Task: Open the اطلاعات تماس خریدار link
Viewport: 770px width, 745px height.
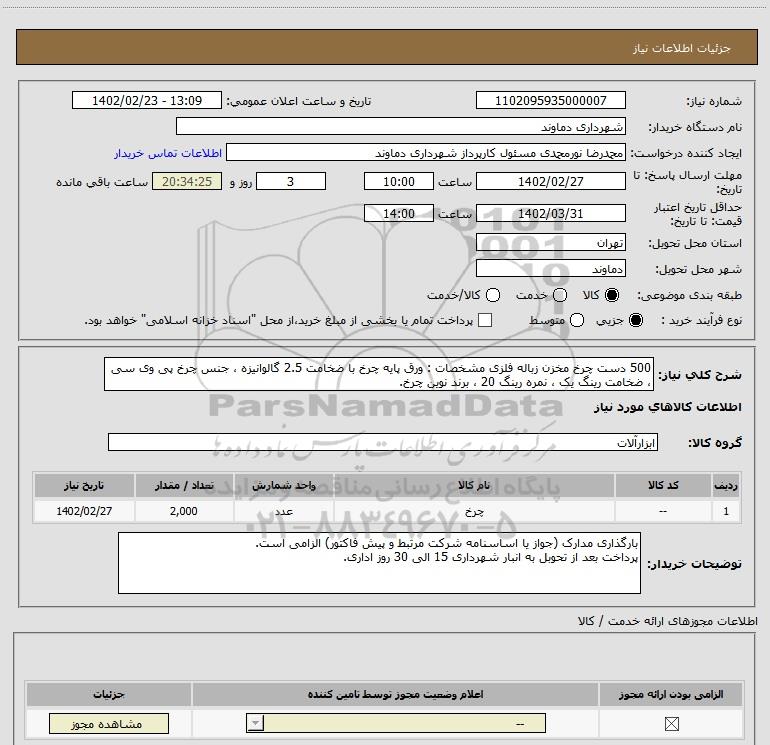Action: coord(168,153)
